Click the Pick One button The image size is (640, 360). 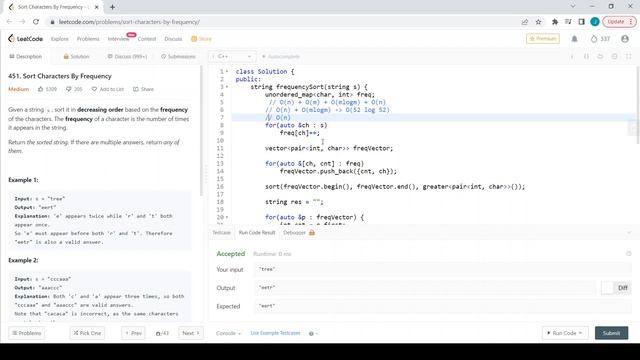[x=87, y=333]
